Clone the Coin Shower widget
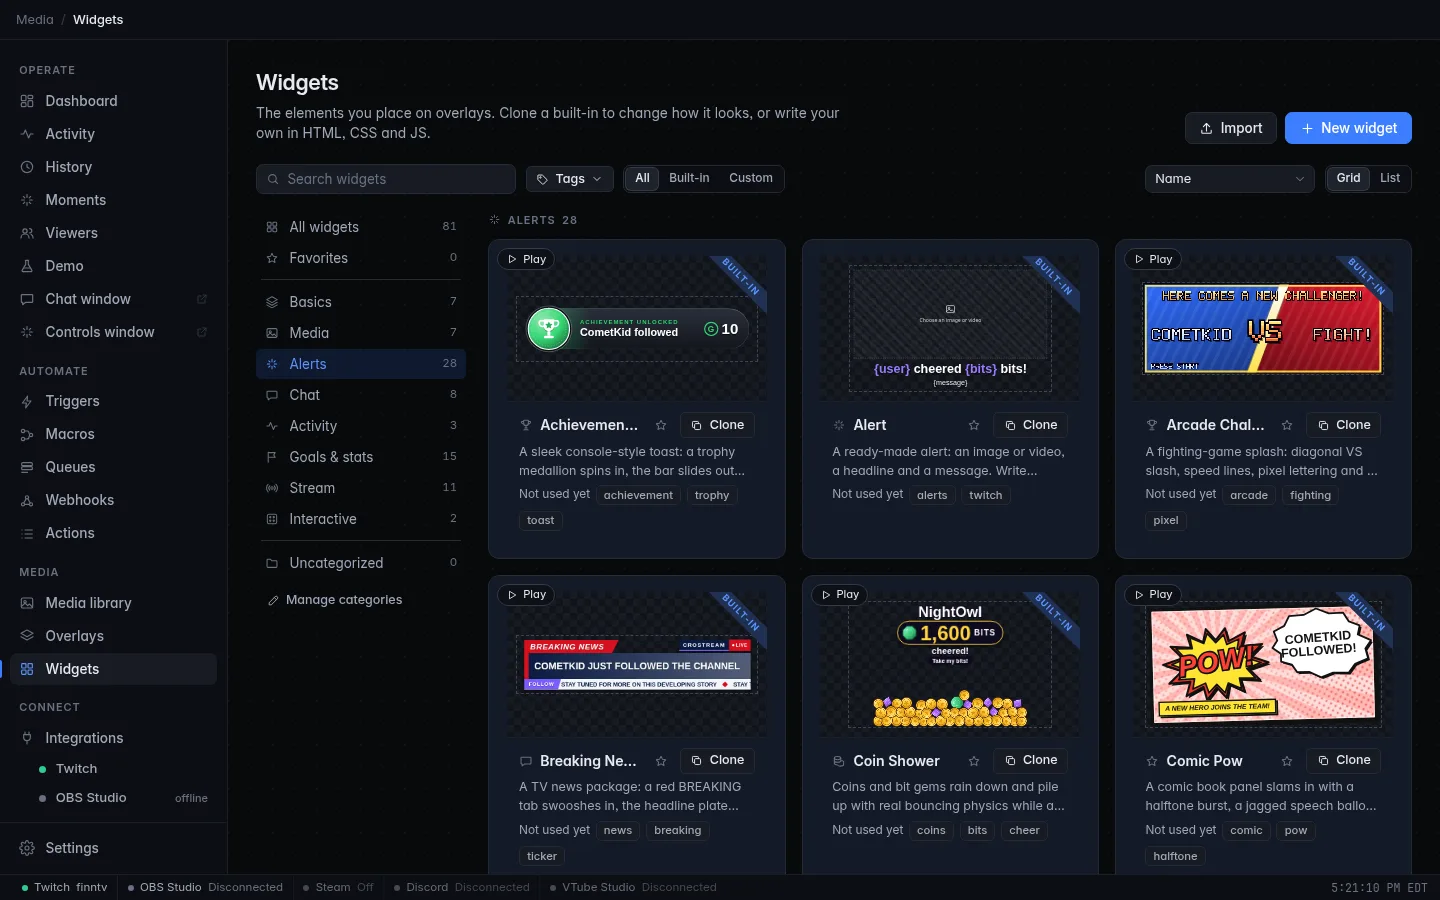Image resolution: width=1440 pixels, height=900 pixels. [1030, 761]
